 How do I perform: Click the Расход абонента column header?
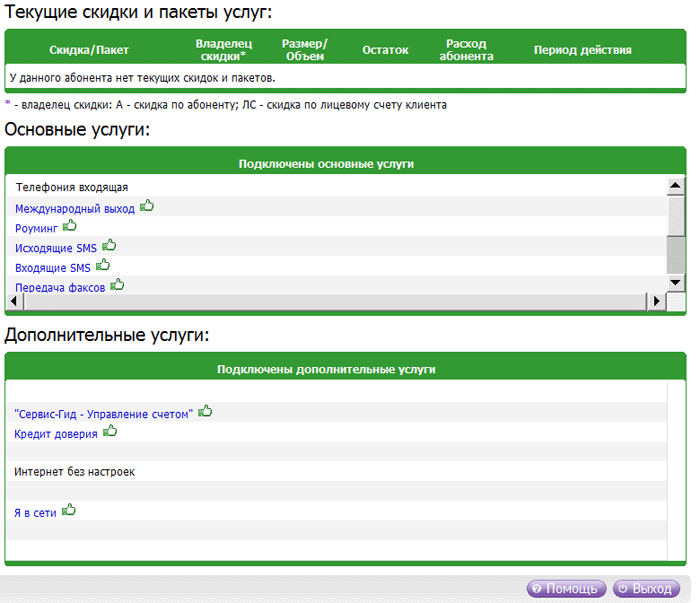point(467,50)
